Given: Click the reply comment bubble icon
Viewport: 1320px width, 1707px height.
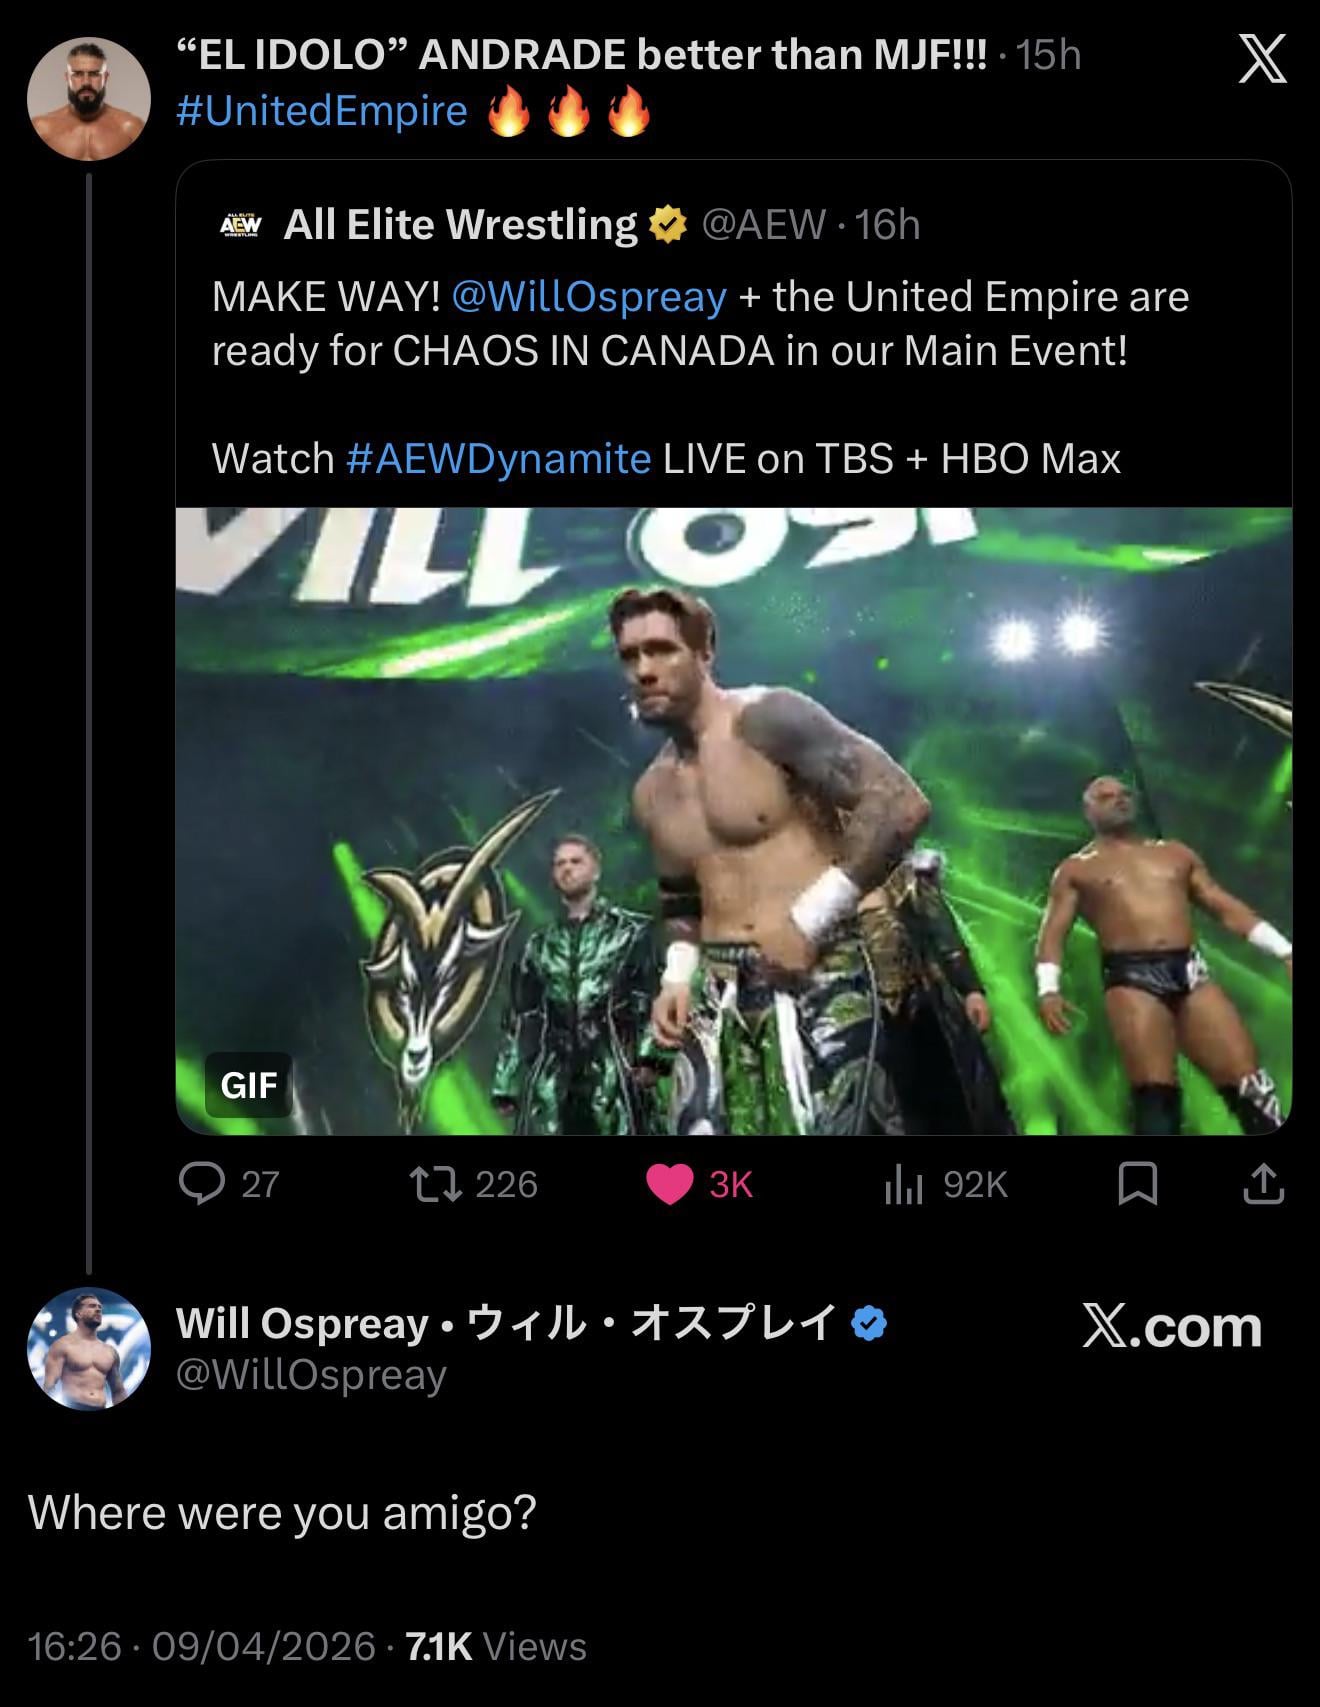Looking at the screenshot, I should [202, 1184].
